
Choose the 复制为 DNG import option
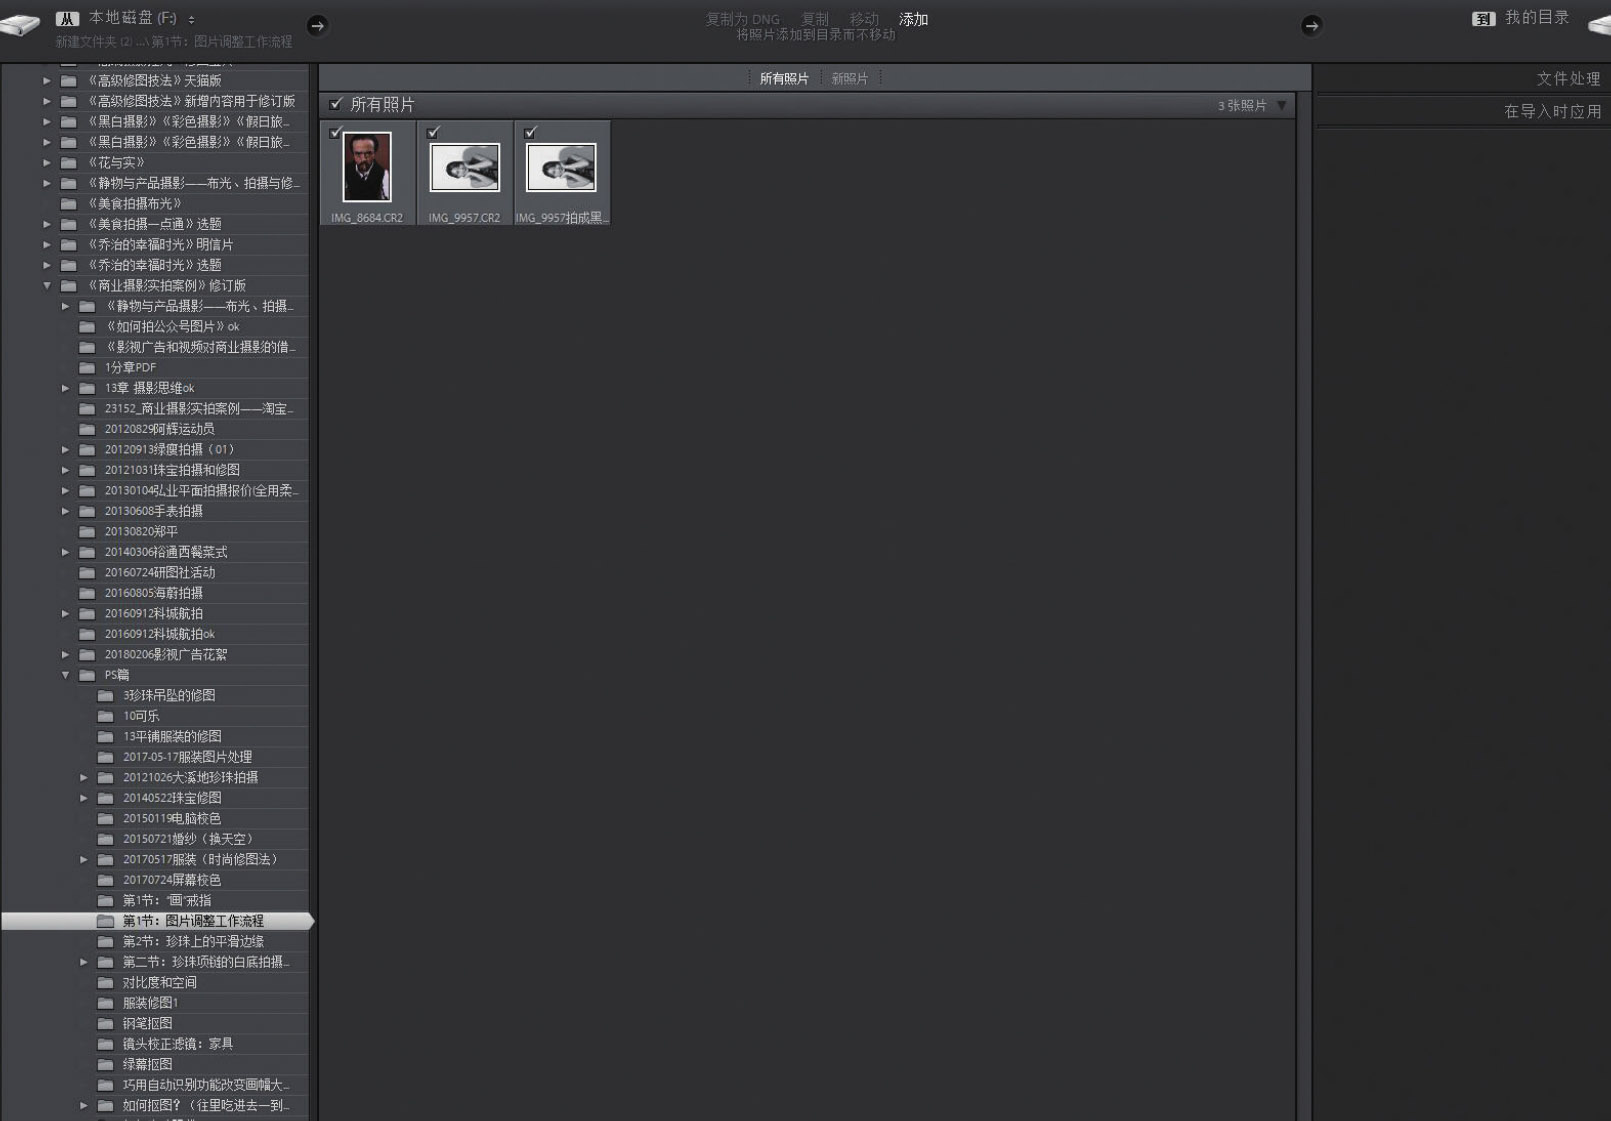pos(742,19)
